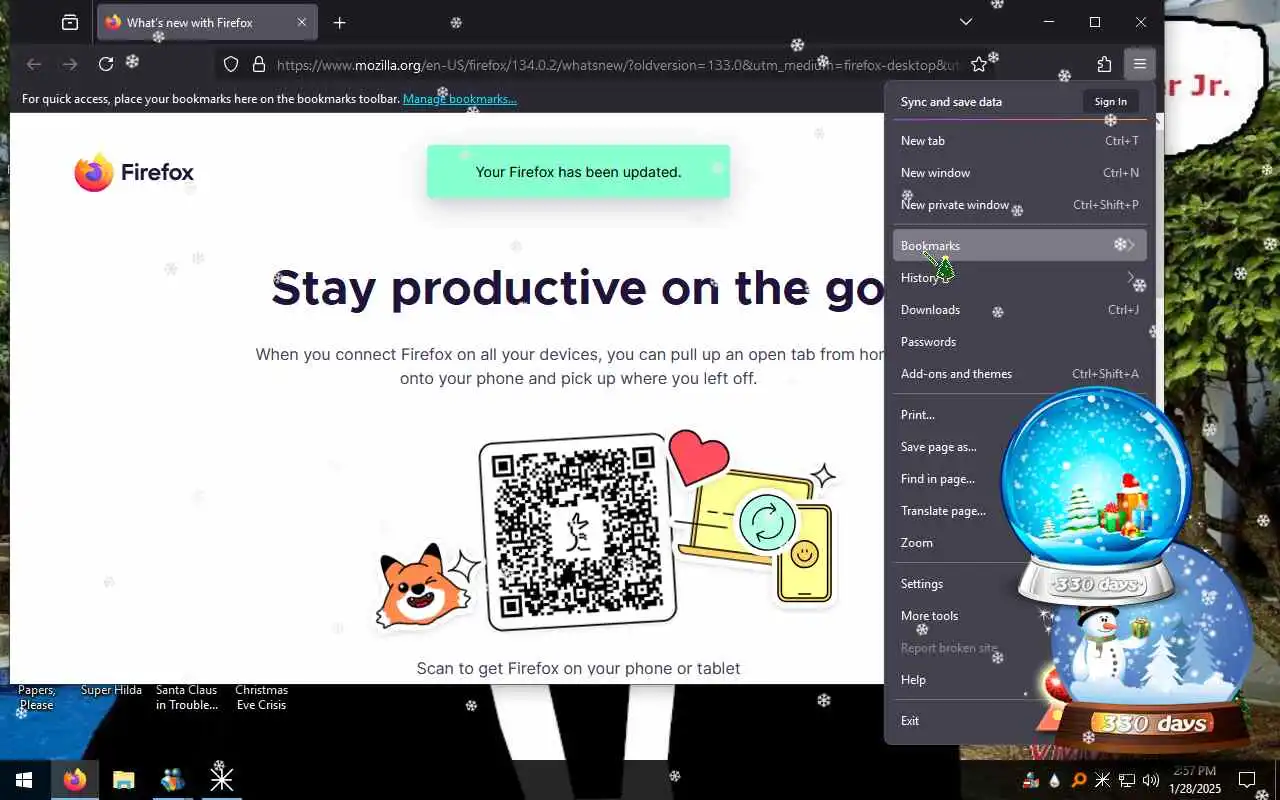Click the taskbar clock and date
This screenshot has height=800, width=1280.
1194,780
